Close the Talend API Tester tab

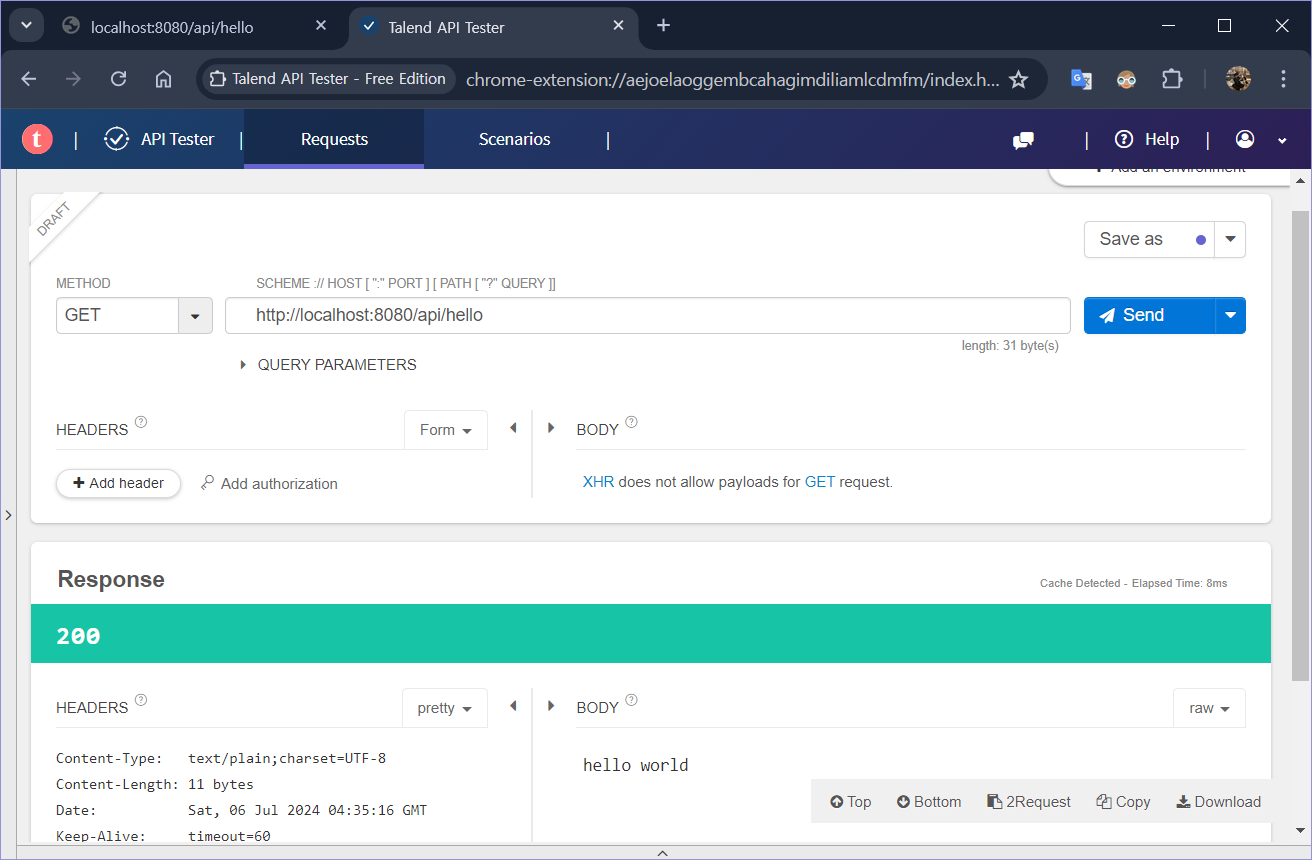619,27
